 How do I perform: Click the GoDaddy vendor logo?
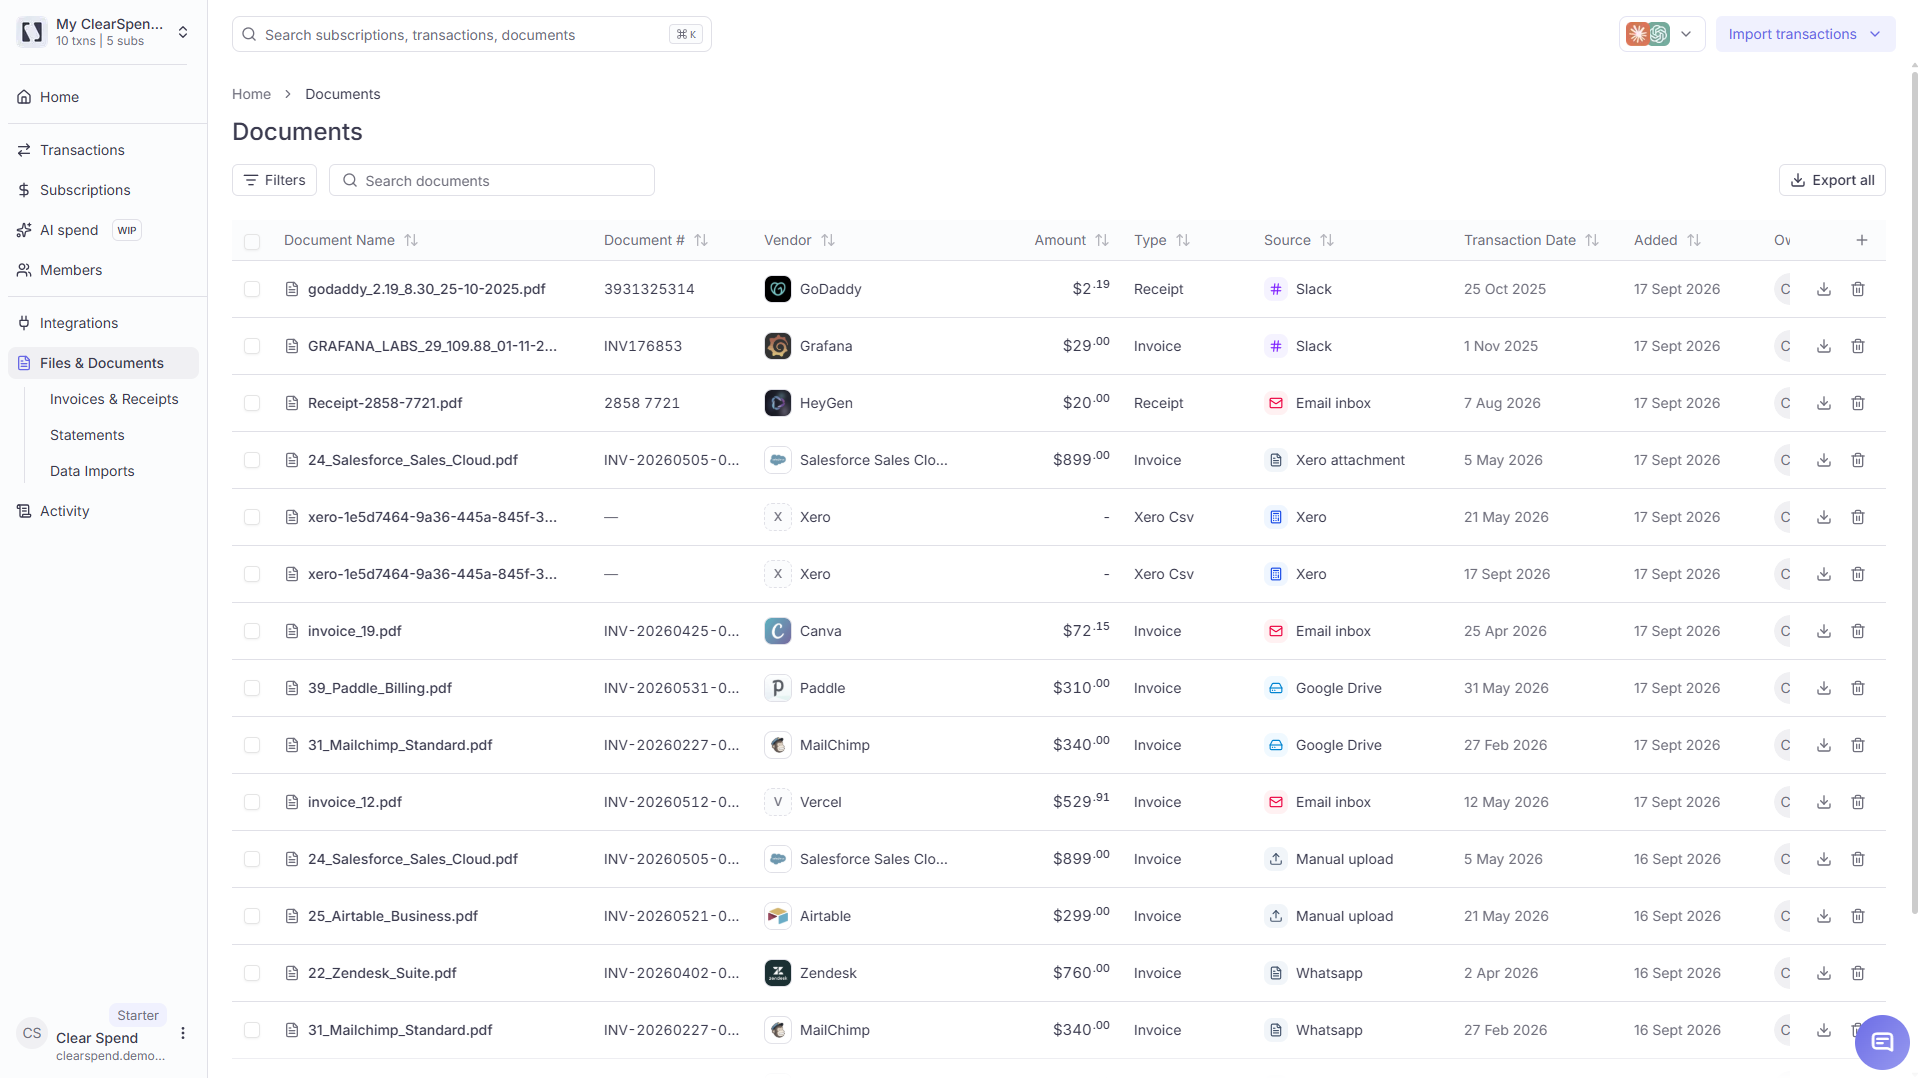pos(778,289)
